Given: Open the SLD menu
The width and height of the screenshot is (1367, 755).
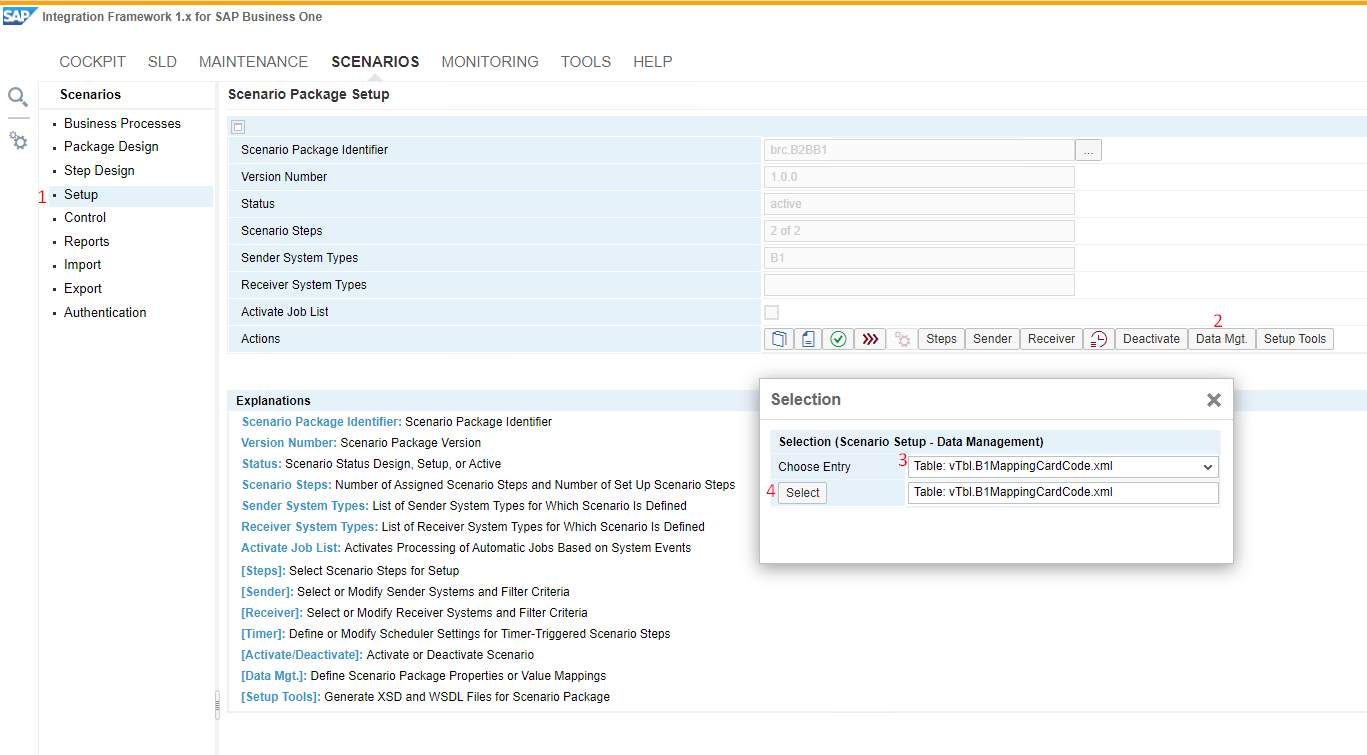Looking at the screenshot, I should [162, 62].
